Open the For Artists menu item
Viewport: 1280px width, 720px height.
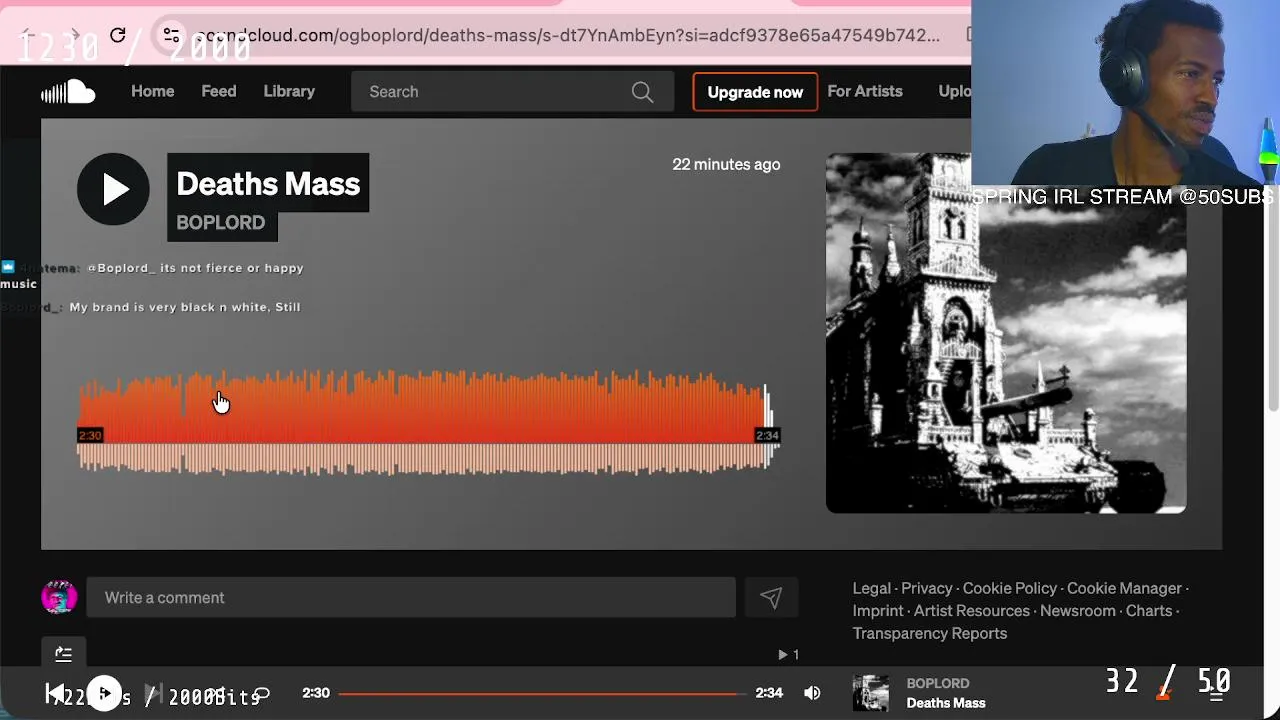click(x=865, y=91)
